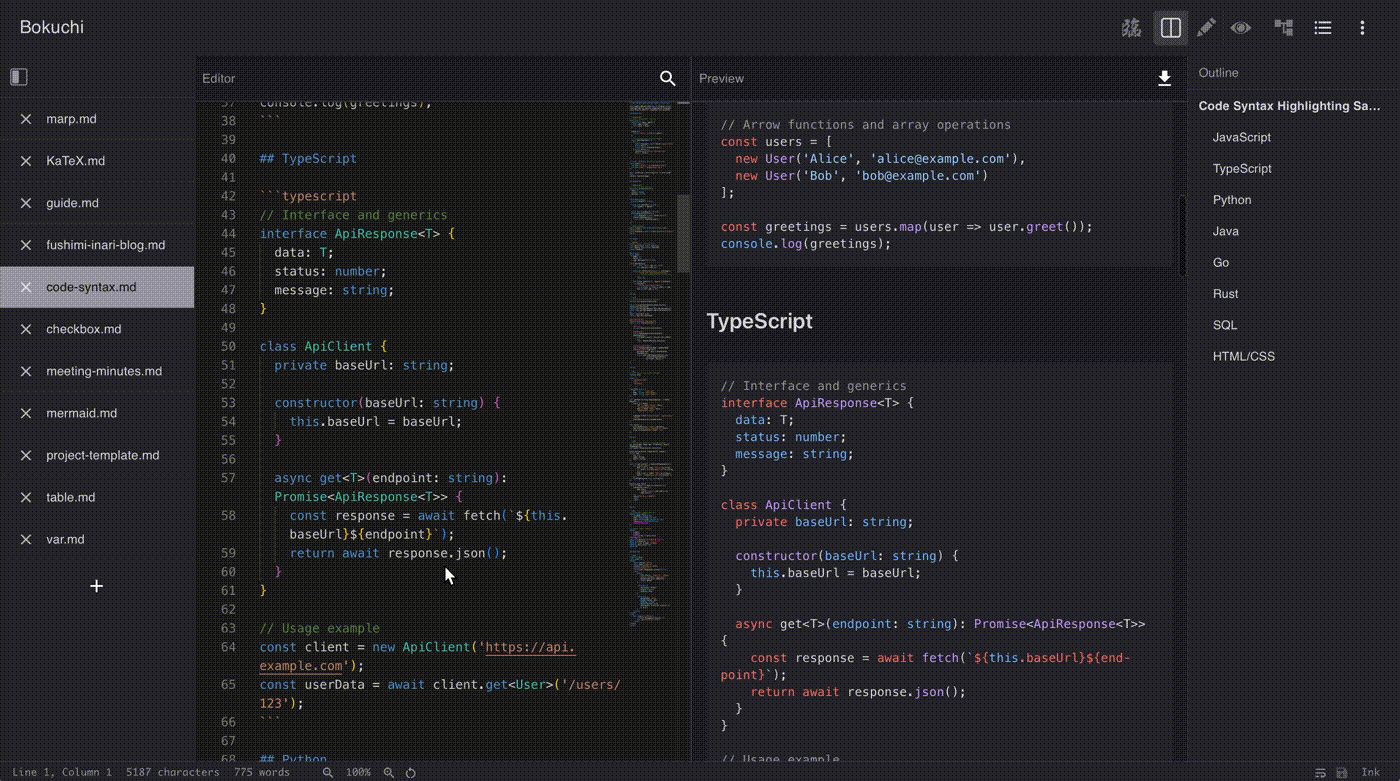Toggle word wrap icon in status bar
This screenshot has width=1400, height=781.
(x=1320, y=772)
